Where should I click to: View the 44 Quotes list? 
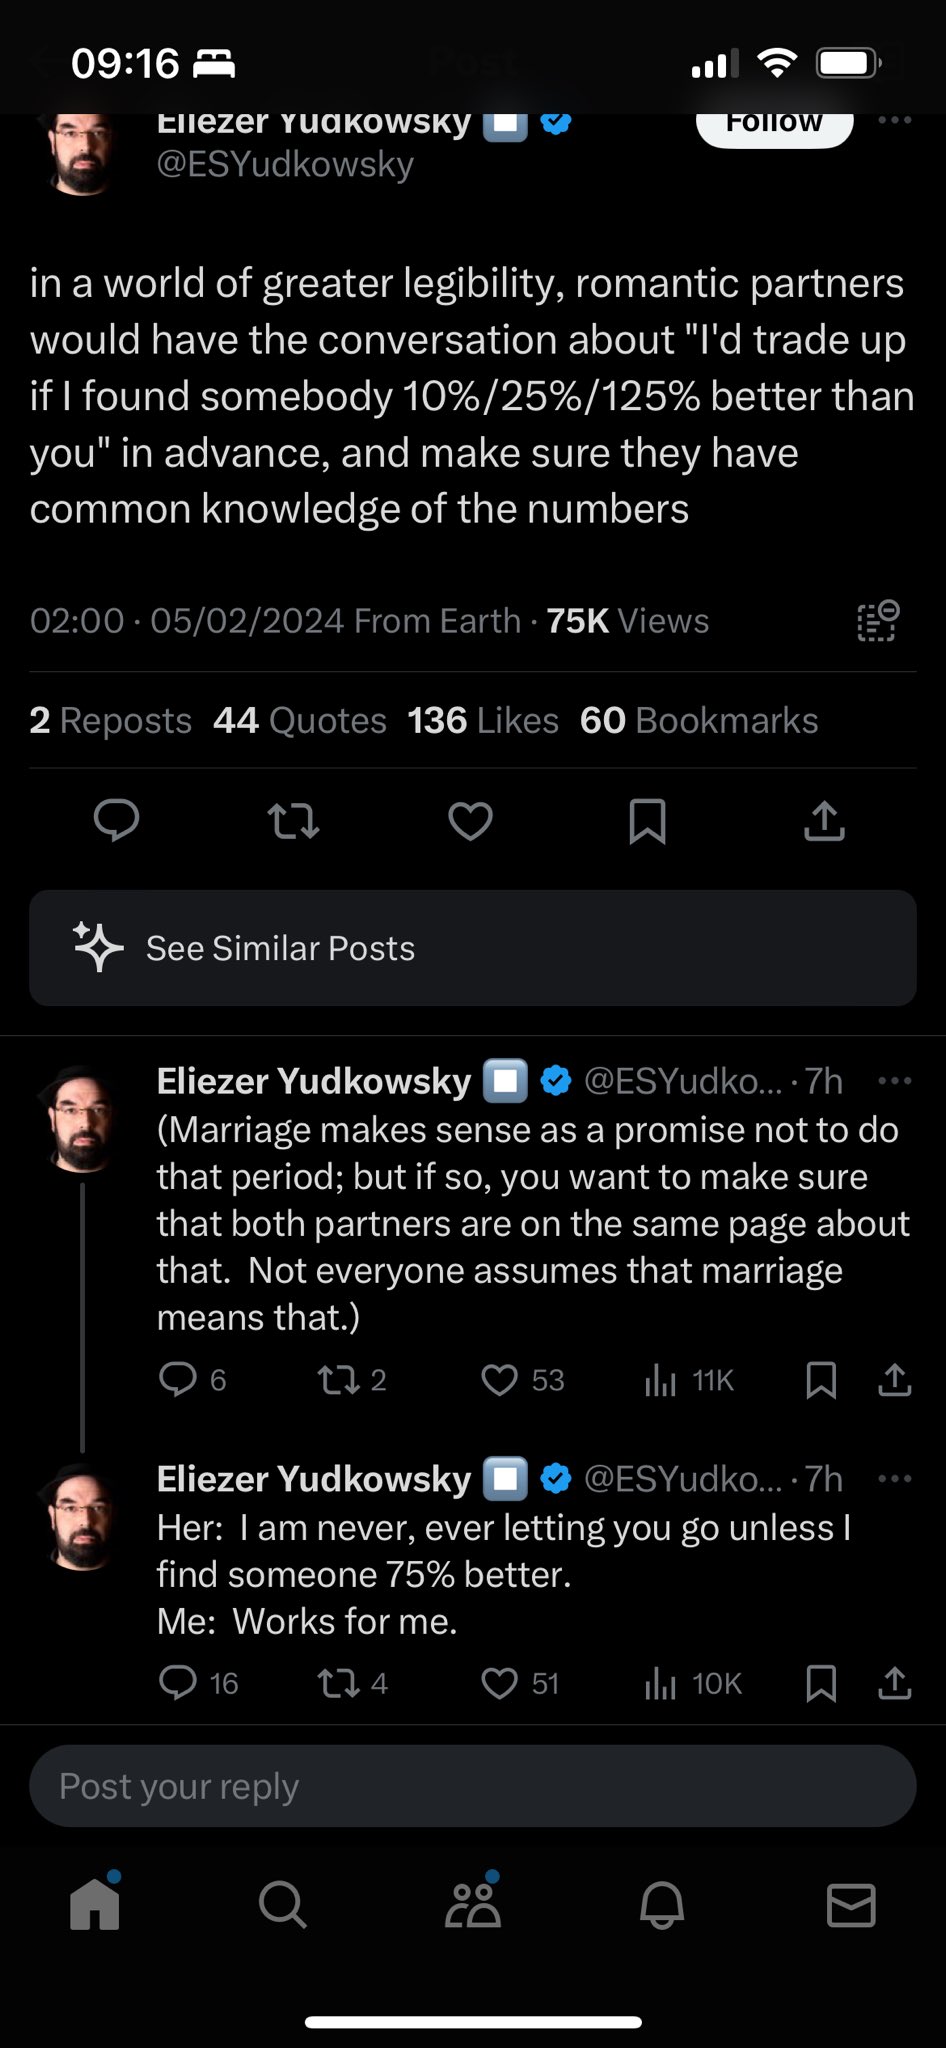coord(300,721)
